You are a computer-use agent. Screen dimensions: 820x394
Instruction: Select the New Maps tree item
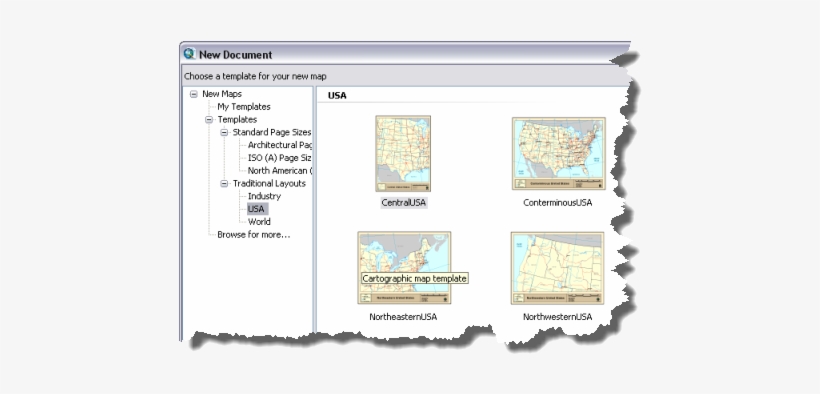pyautogui.click(x=222, y=94)
